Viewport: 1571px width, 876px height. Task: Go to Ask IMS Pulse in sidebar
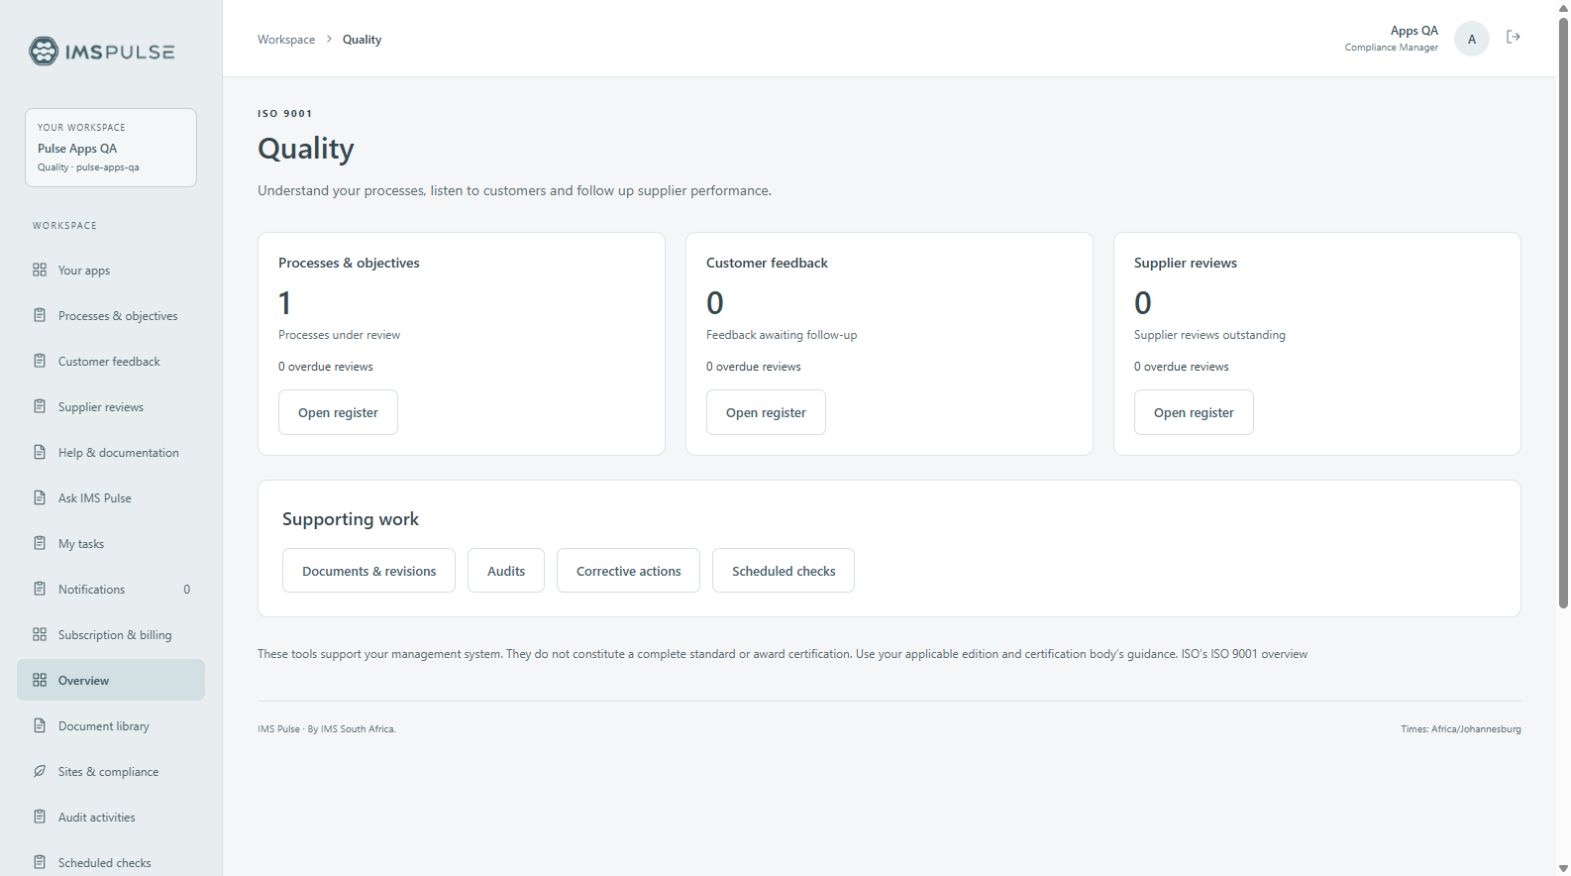[111, 497]
